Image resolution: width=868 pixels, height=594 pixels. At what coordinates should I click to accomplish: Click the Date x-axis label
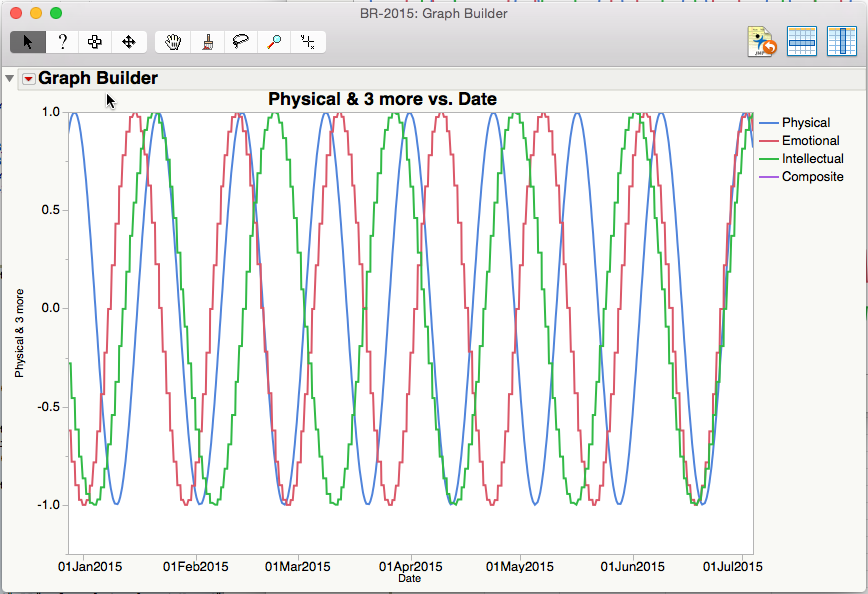[x=409, y=578]
